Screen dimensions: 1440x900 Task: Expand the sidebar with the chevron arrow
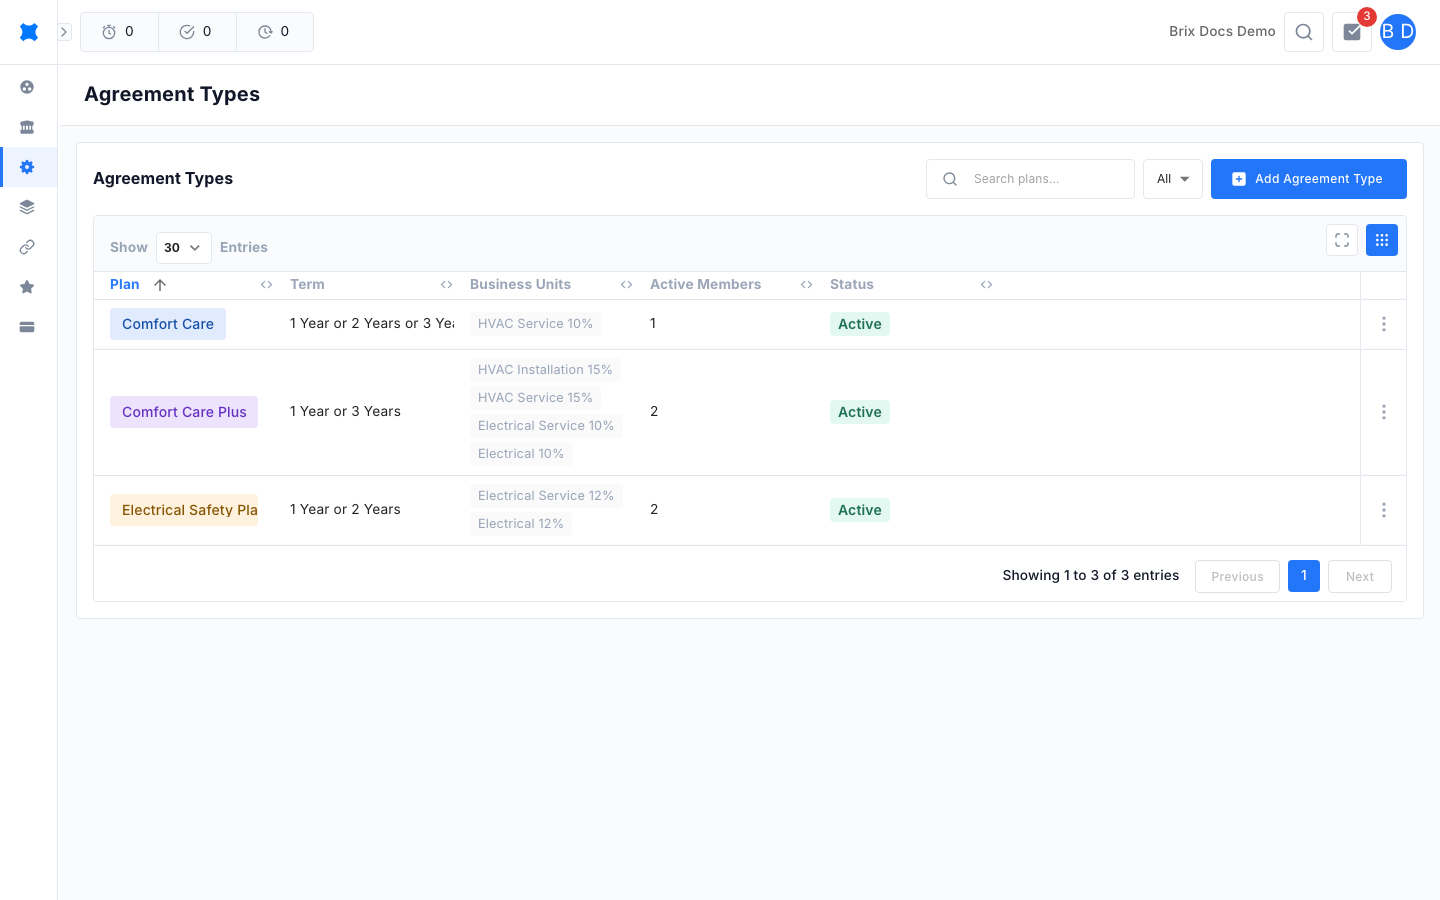(x=64, y=32)
